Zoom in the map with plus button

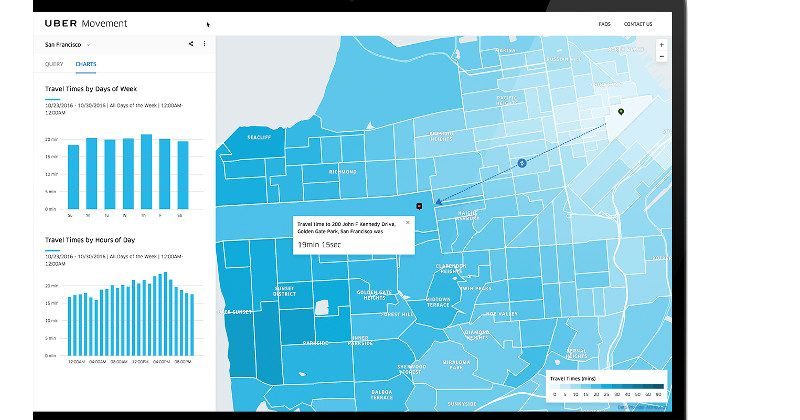(x=662, y=45)
